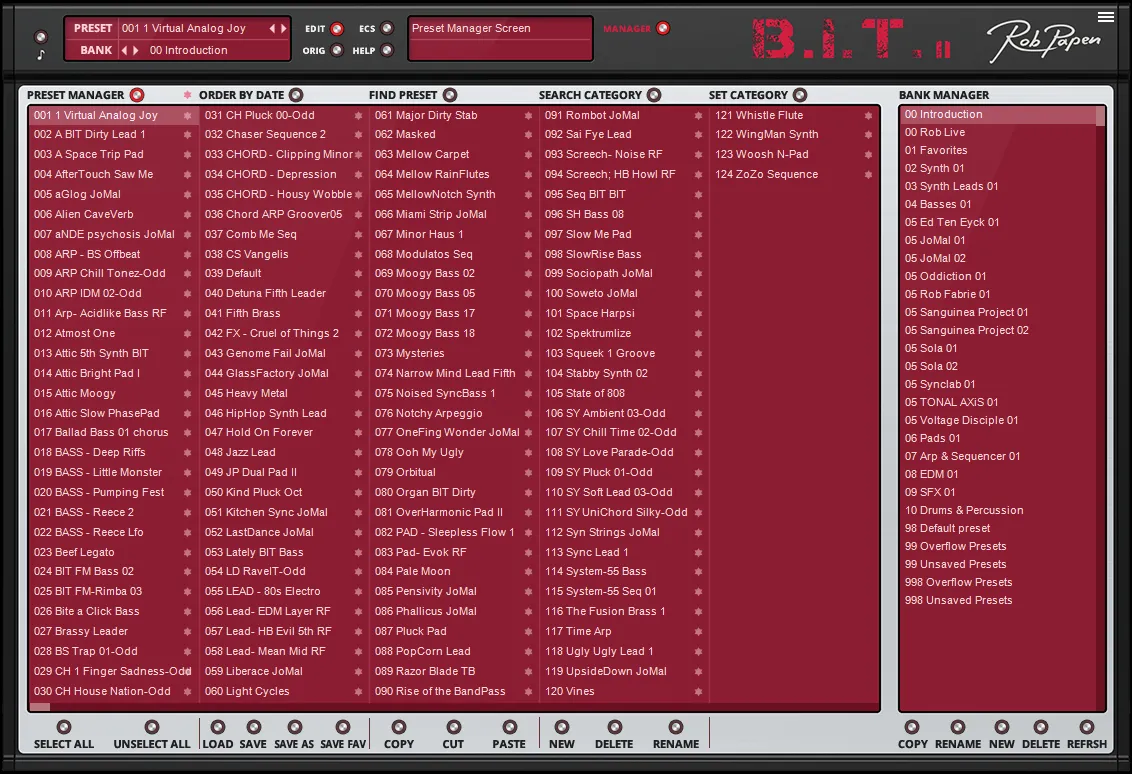Click the bank NEW knob
The height and width of the screenshot is (774, 1132).
pos(1002,727)
